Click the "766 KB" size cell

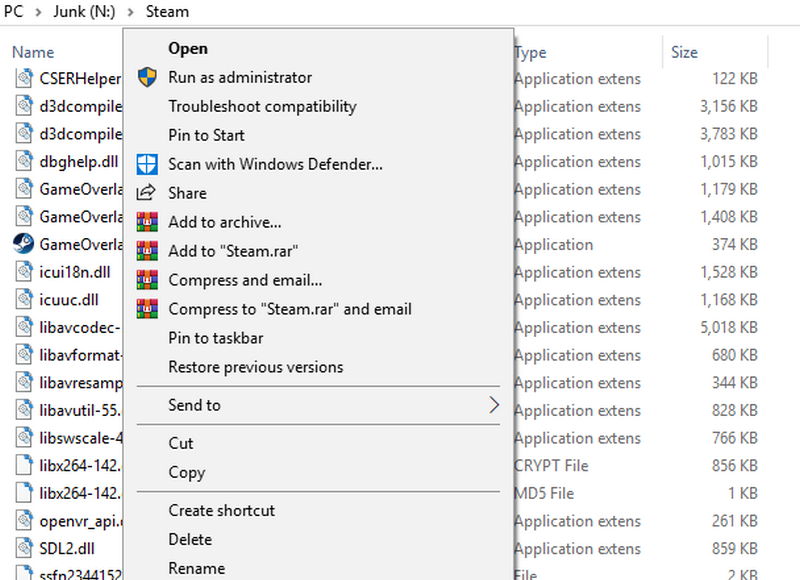[x=735, y=438]
